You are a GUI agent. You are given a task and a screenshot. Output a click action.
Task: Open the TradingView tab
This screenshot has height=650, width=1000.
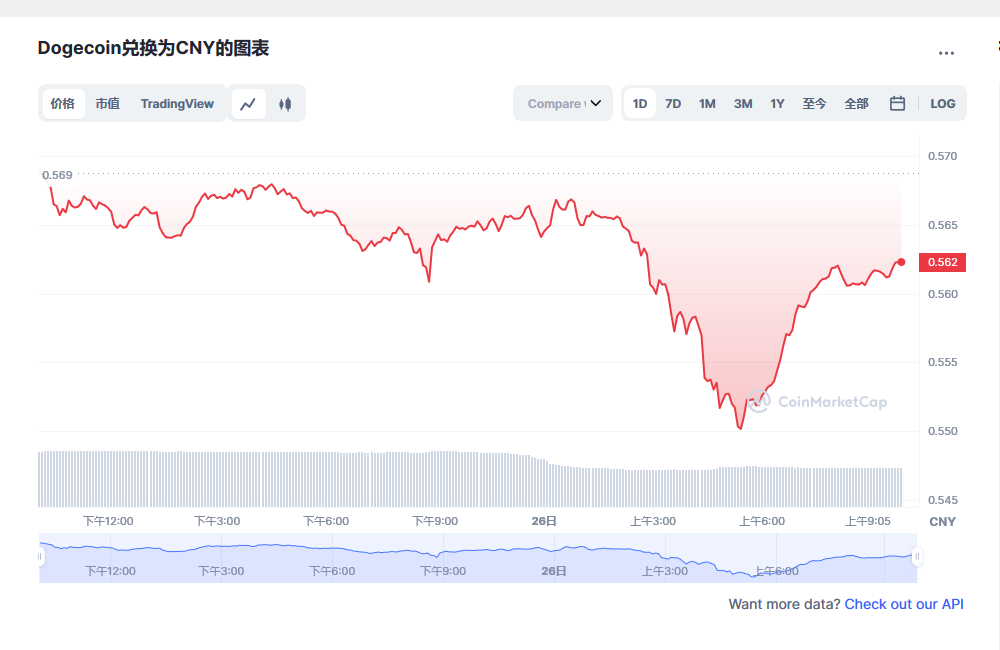pyautogui.click(x=177, y=104)
